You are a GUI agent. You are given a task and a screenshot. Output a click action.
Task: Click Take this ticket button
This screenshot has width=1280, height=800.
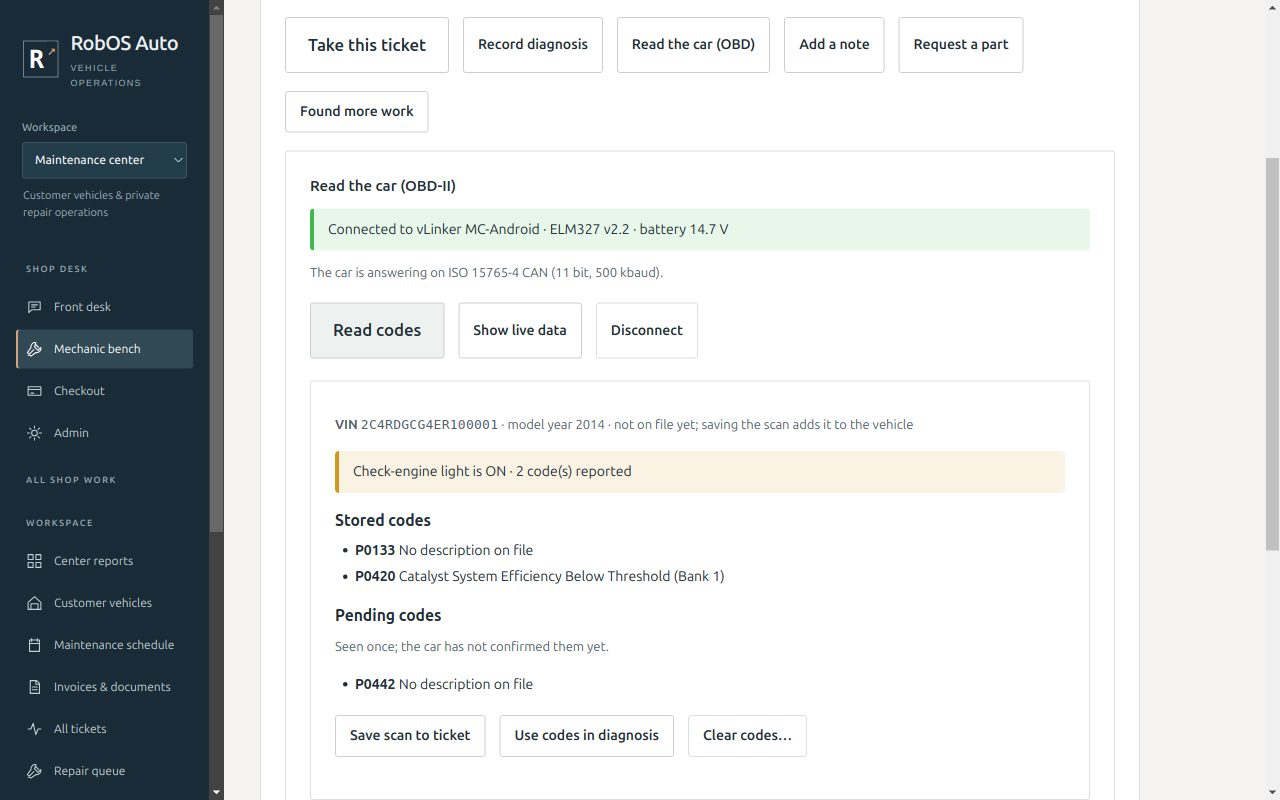[x=367, y=45]
